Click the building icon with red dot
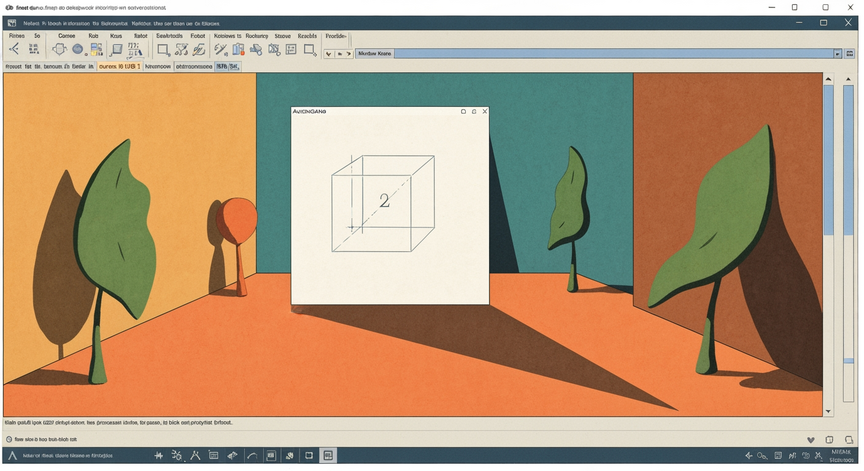 click(x=238, y=50)
